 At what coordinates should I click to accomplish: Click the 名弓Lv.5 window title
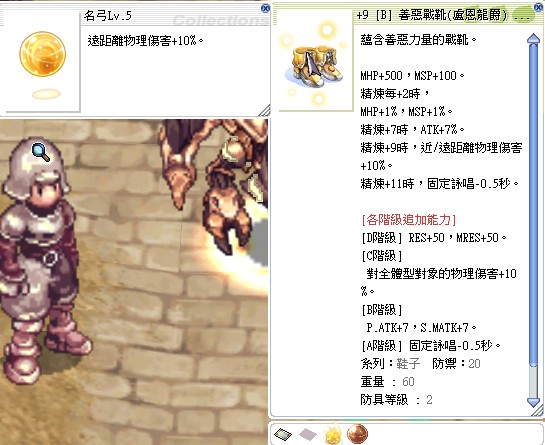coord(108,16)
